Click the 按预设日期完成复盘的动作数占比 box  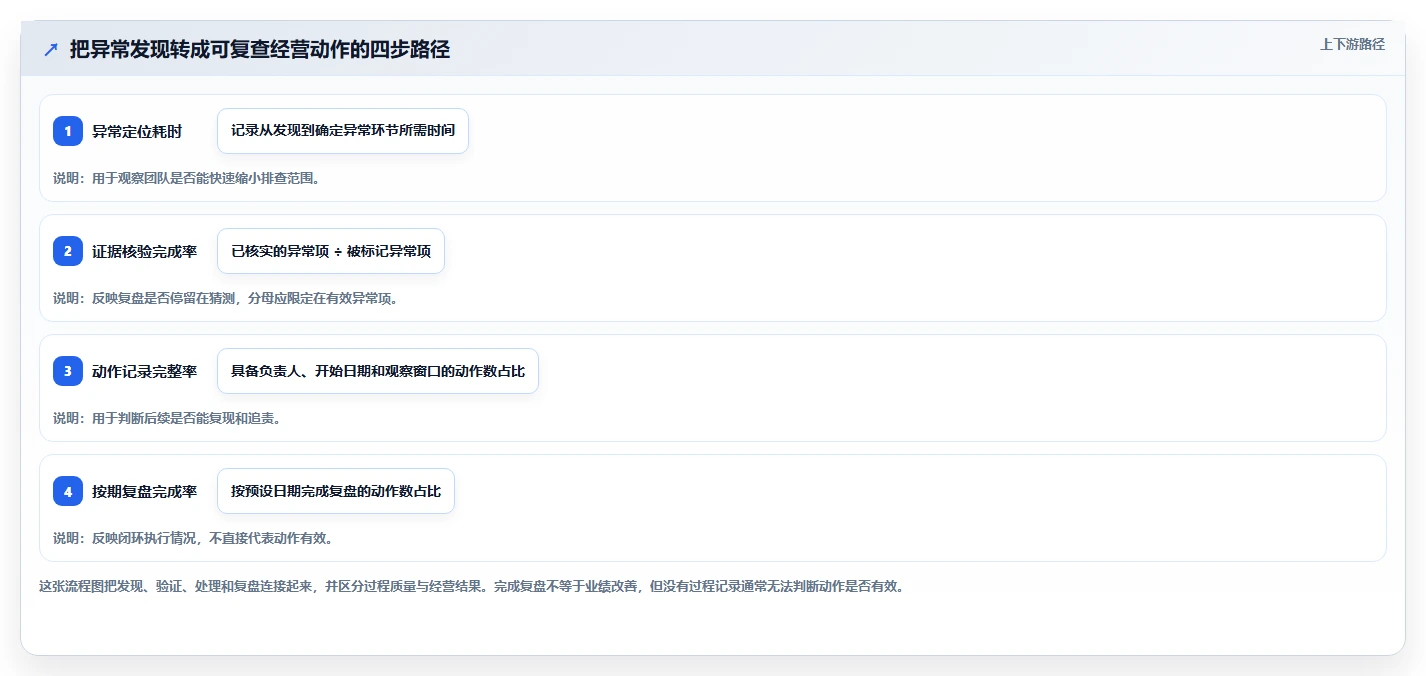point(336,491)
